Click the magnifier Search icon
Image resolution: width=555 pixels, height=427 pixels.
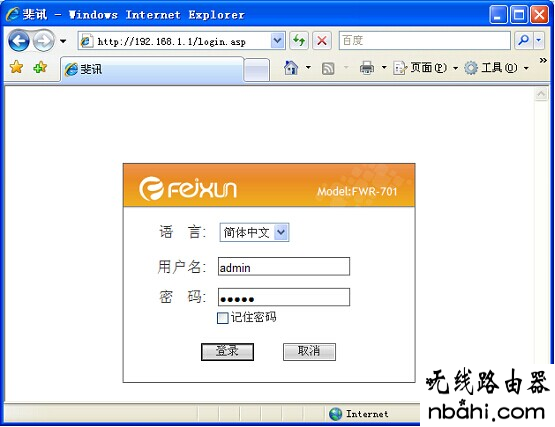[x=523, y=40]
